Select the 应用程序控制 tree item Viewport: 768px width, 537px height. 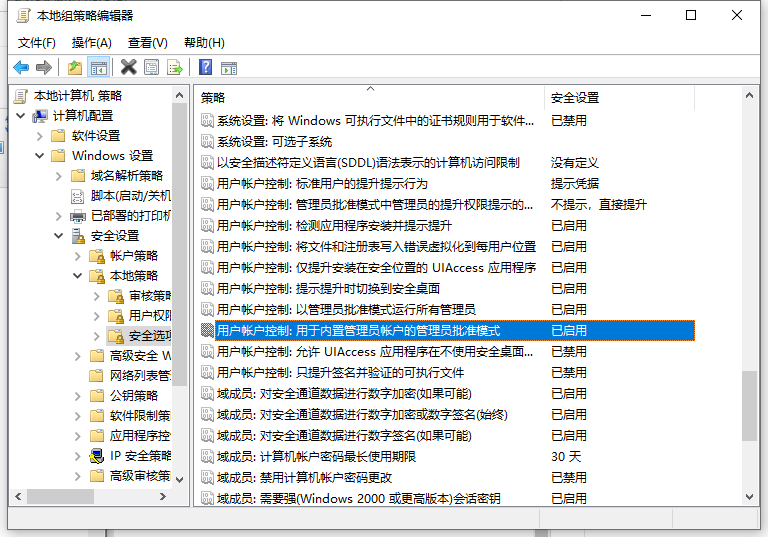(140, 436)
